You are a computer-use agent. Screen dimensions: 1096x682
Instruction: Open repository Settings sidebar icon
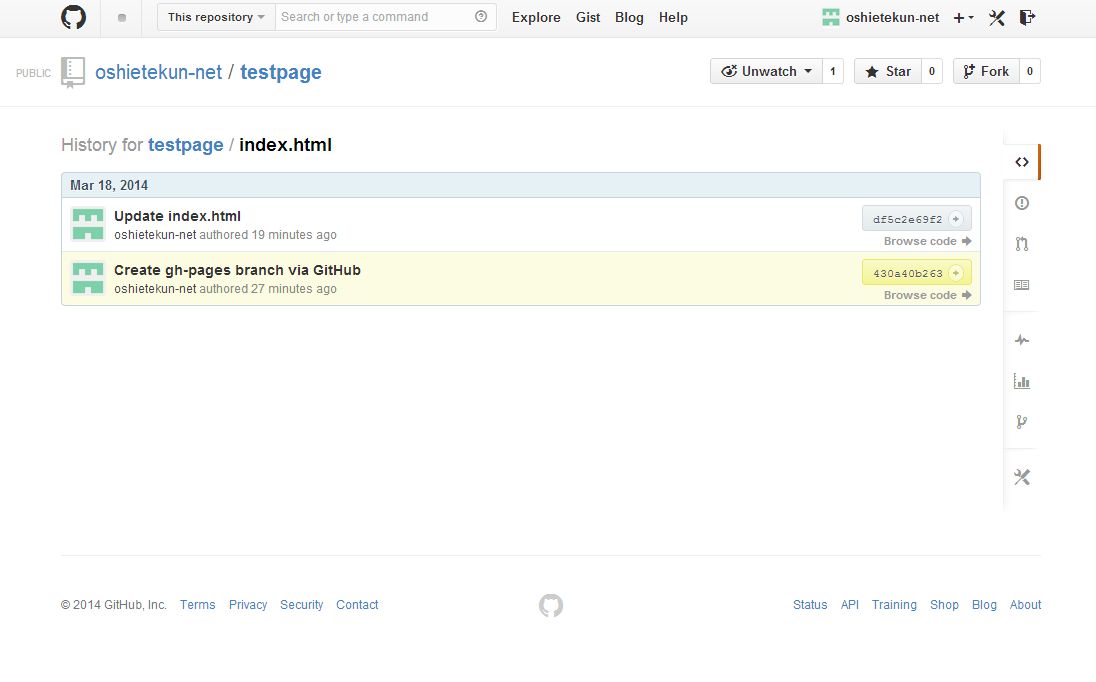[1022, 477]
